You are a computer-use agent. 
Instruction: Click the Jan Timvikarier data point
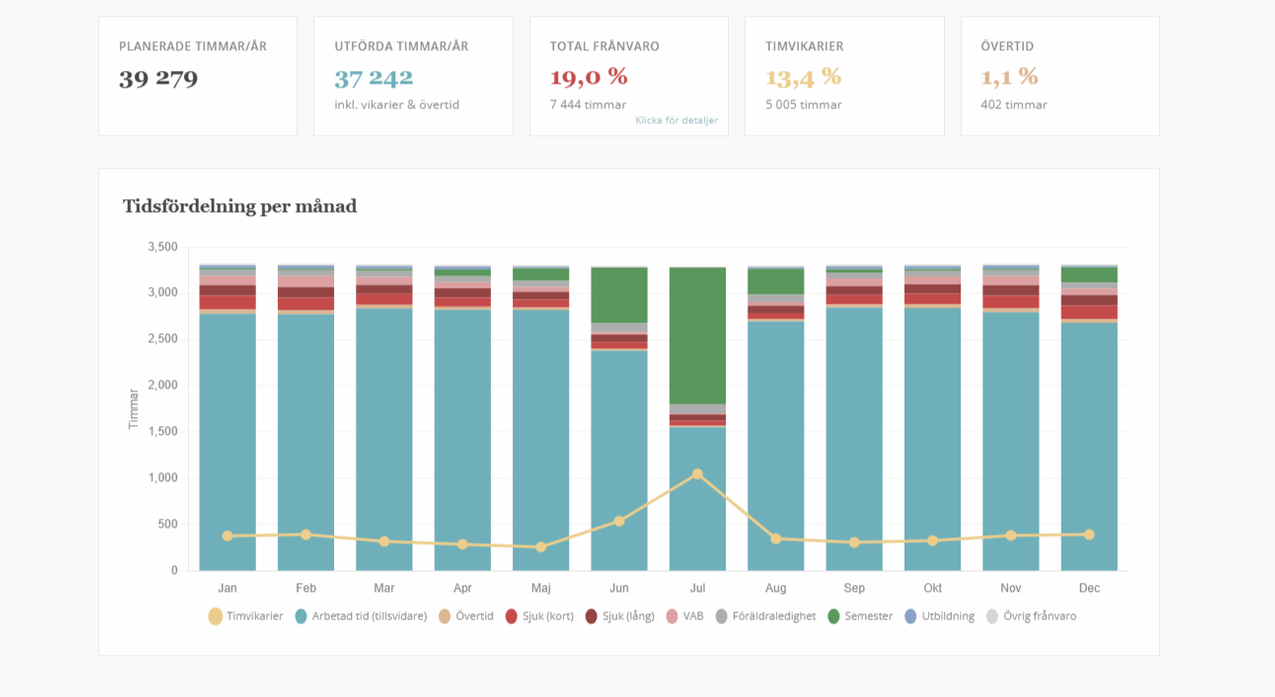pos(227,536)
